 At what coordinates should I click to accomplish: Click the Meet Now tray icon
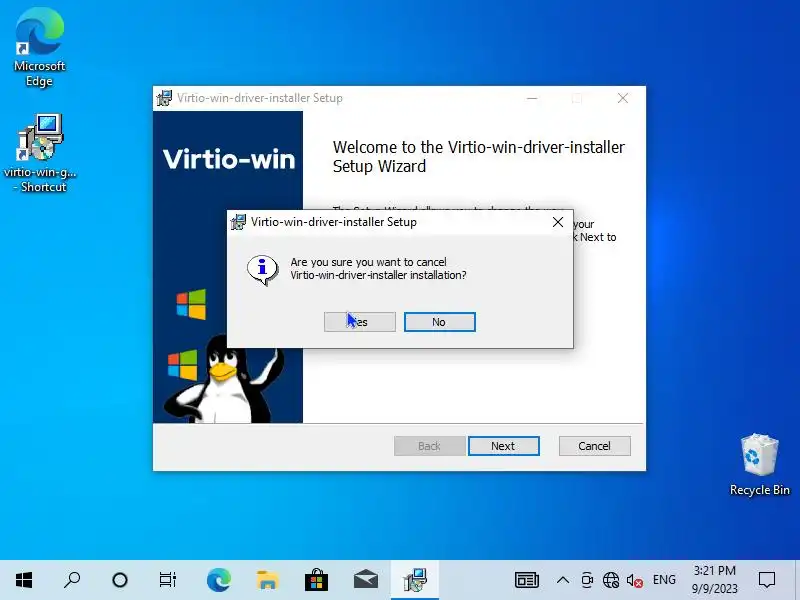[x=587, y=580]
